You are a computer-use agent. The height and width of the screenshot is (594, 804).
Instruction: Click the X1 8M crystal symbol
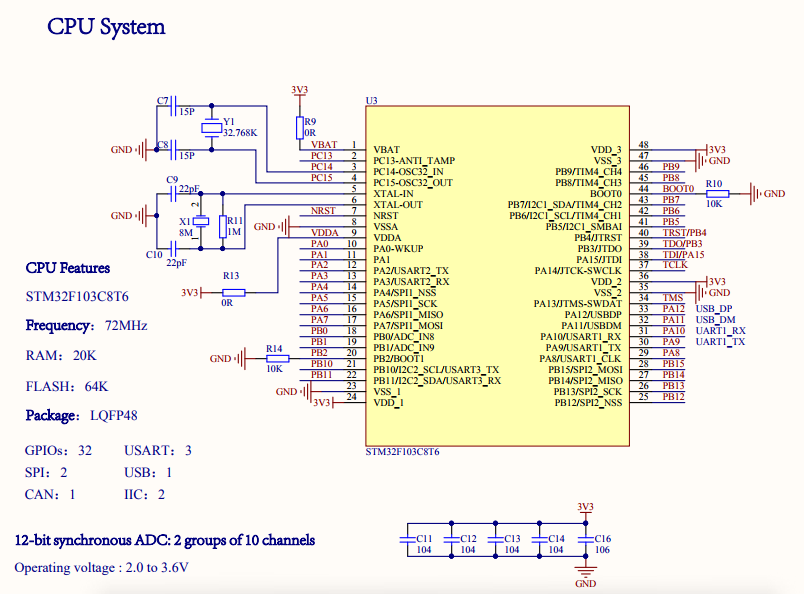coord(200,222)
